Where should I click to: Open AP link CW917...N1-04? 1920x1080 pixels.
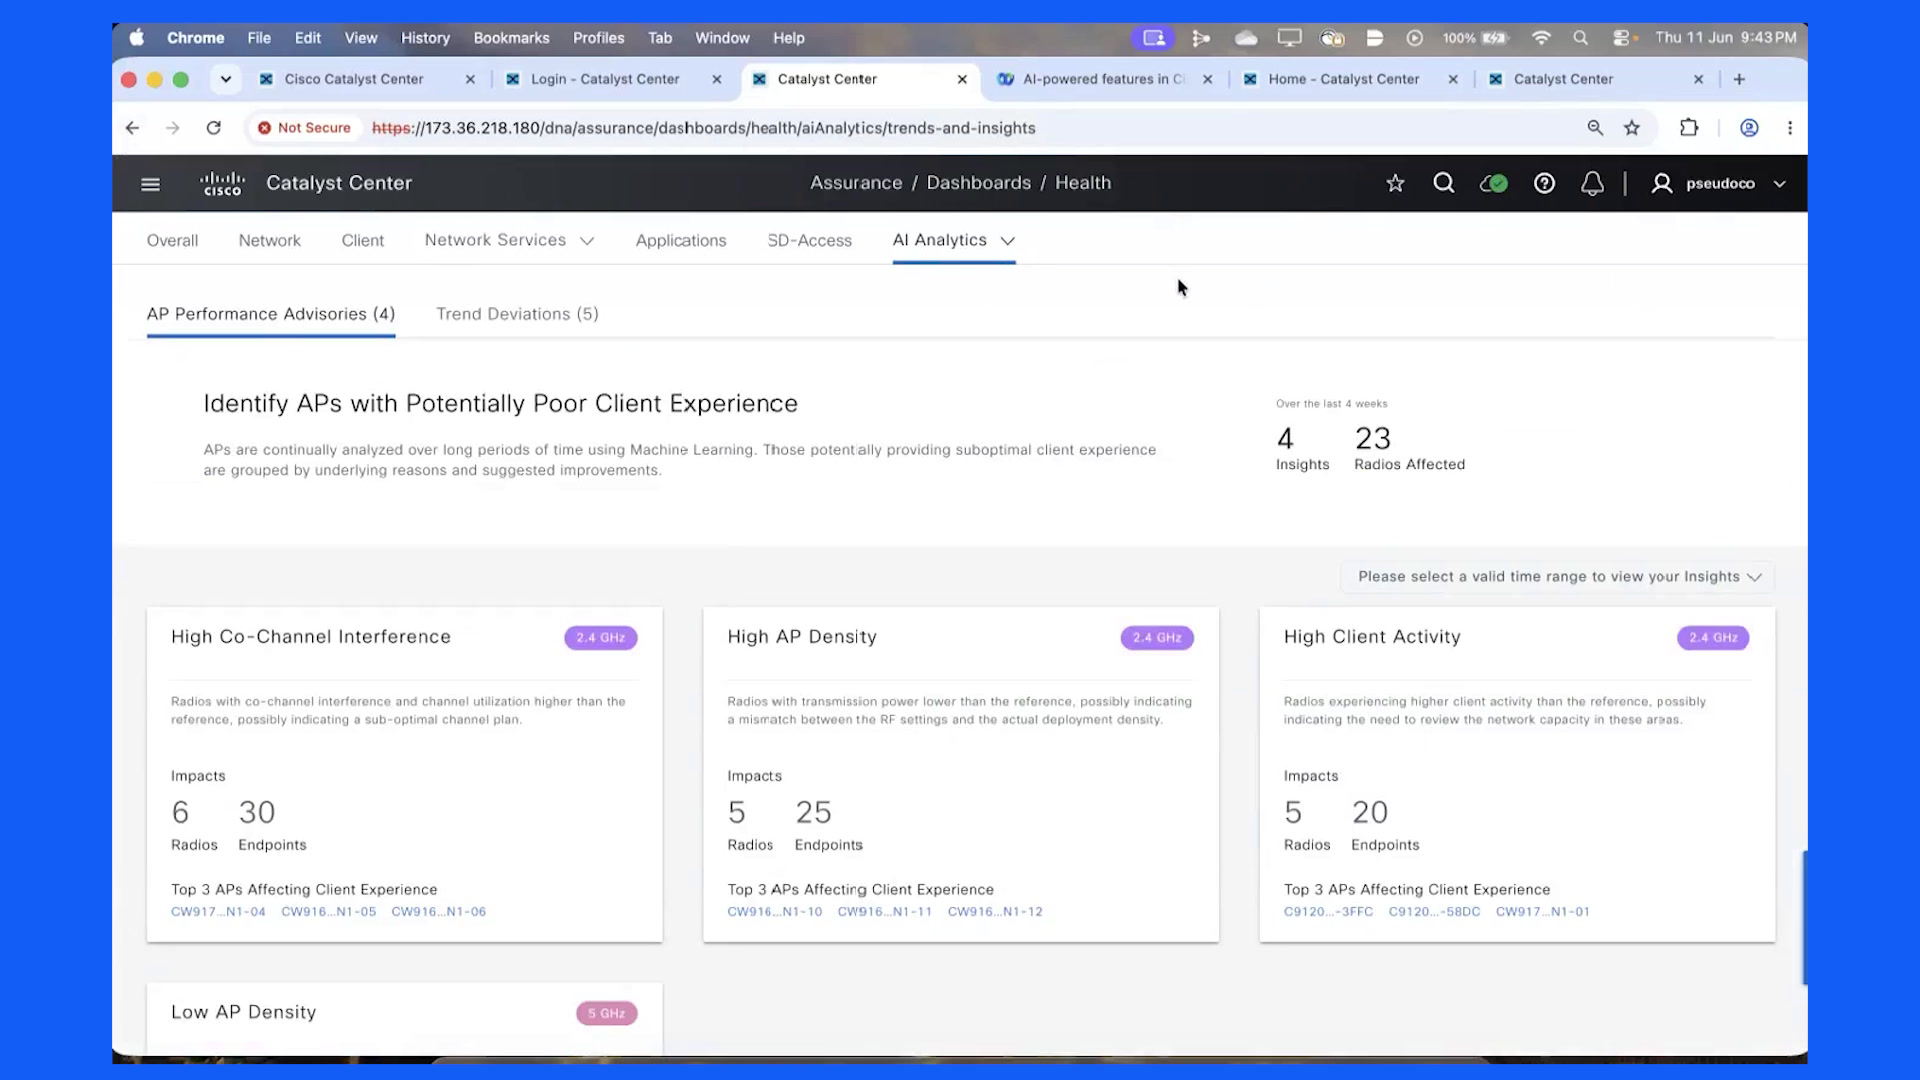[218, 912]
